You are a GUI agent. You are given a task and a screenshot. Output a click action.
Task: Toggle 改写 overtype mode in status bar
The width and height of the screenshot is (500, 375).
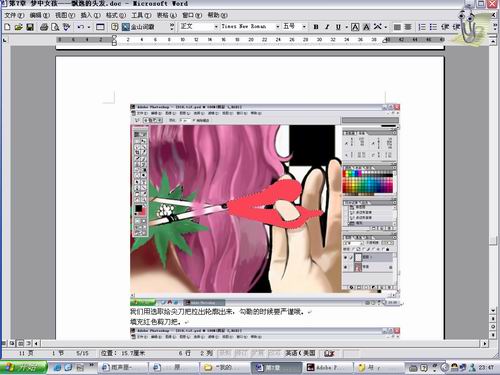coord(274,353)
